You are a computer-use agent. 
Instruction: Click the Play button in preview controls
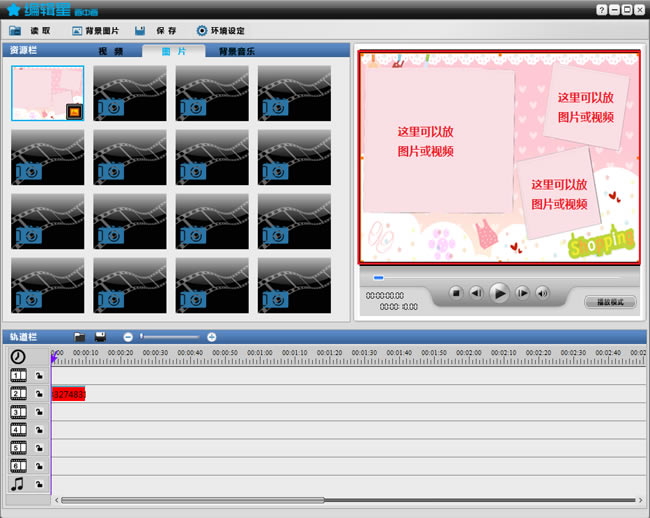[499, 293]
